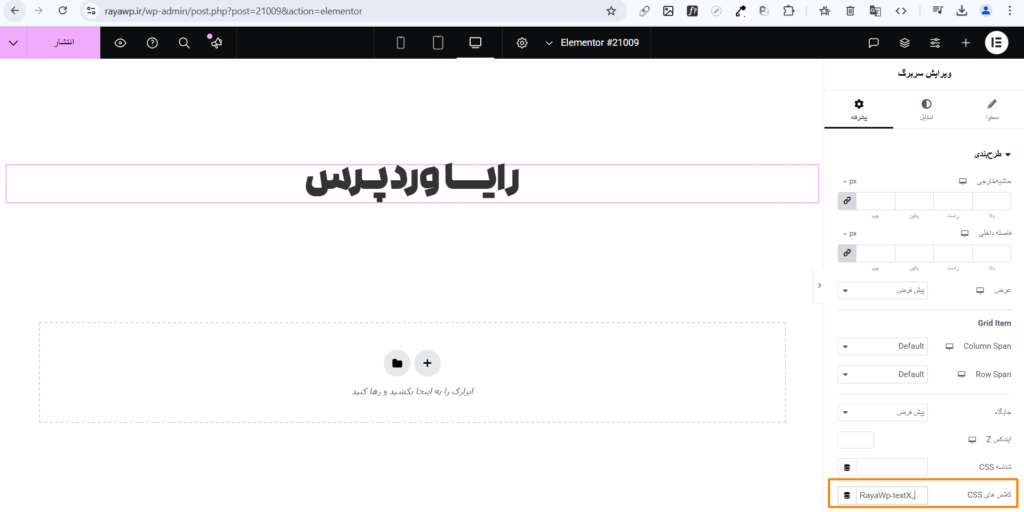Open dynamic tags icon for CSS classes

click(x=847, y=496)
